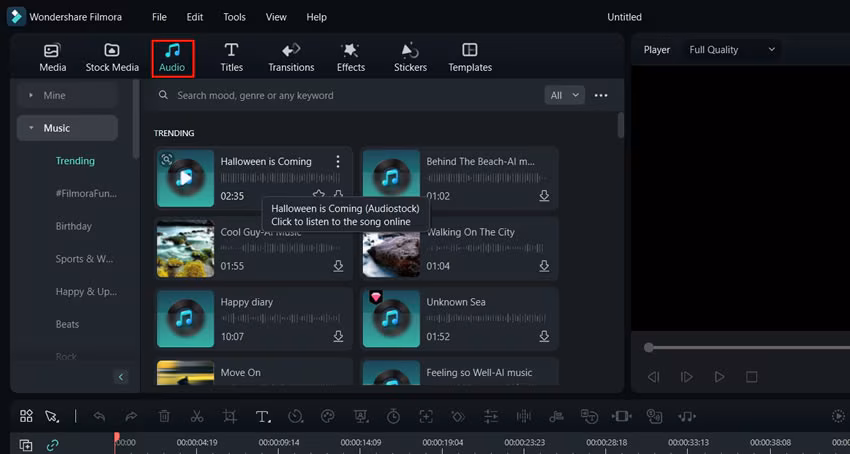Open the File menu
Screen dimensions: 850x454
point(159,17)
